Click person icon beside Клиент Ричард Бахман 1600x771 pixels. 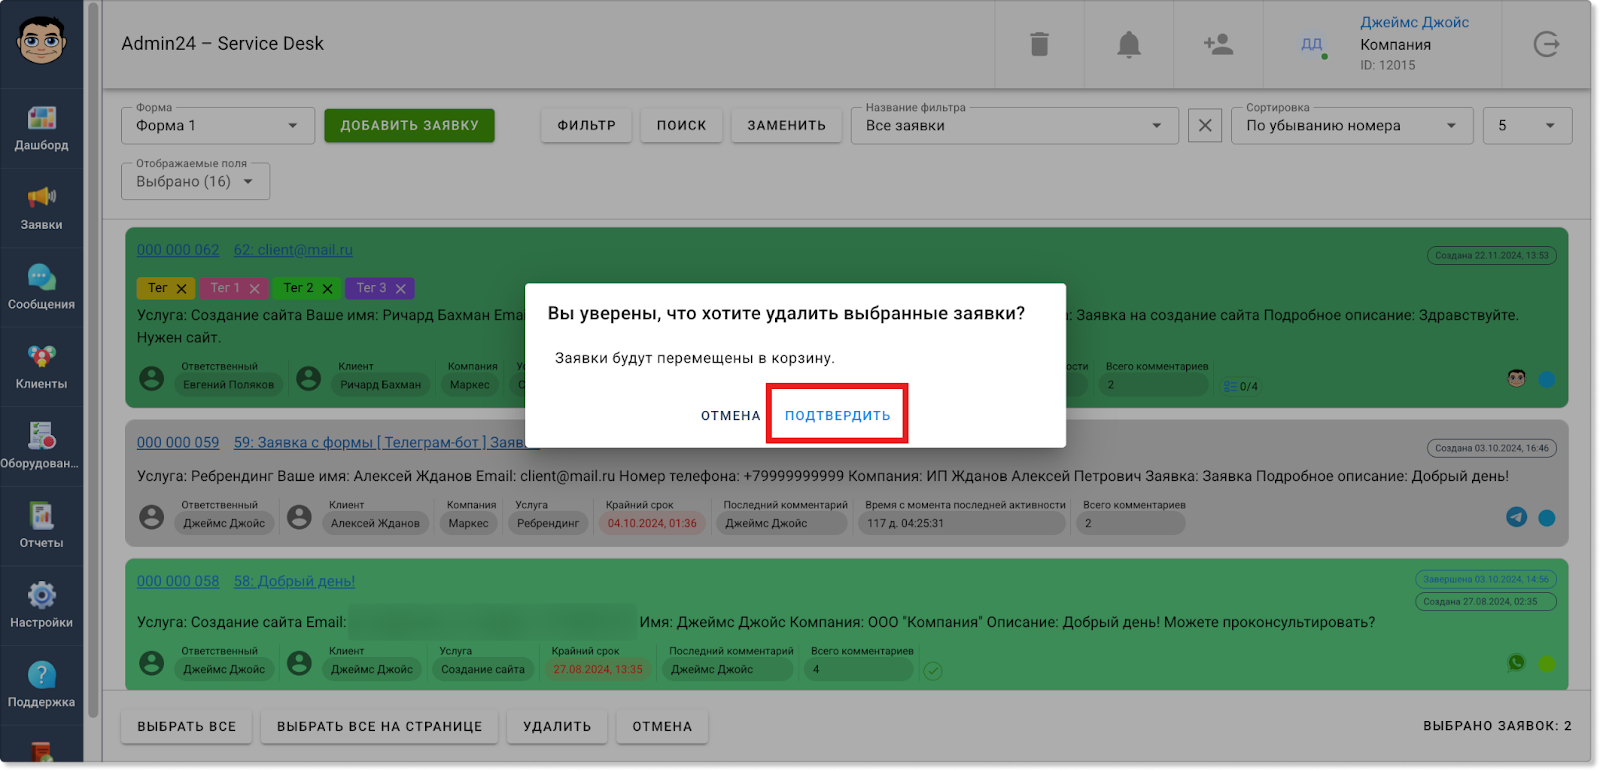tap(309, 379)
